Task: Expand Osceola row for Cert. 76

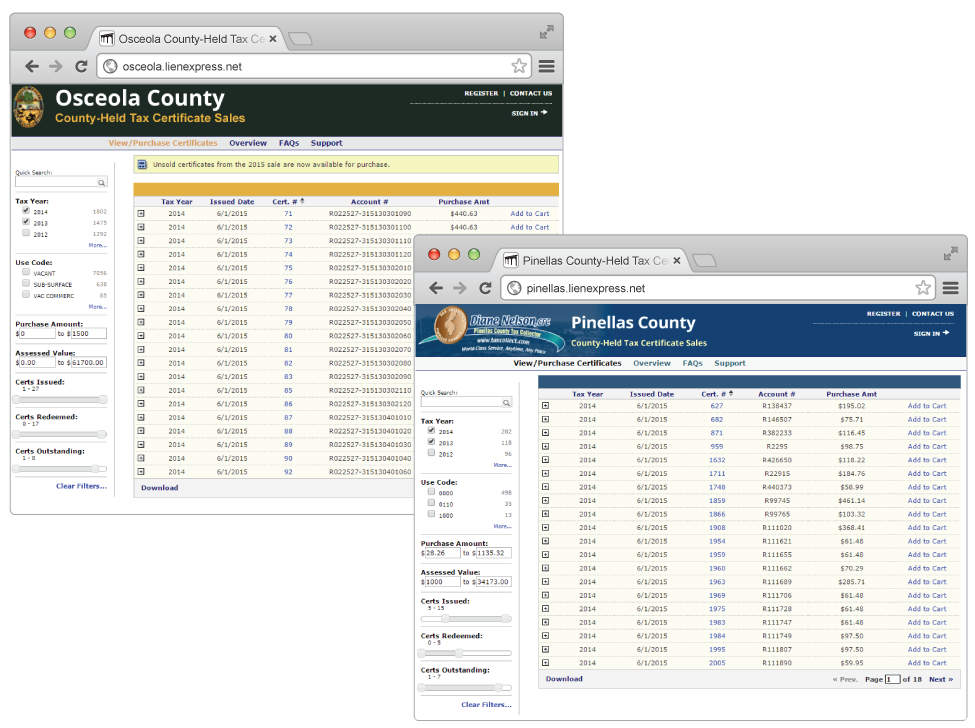Action: (x=141, y=281)
